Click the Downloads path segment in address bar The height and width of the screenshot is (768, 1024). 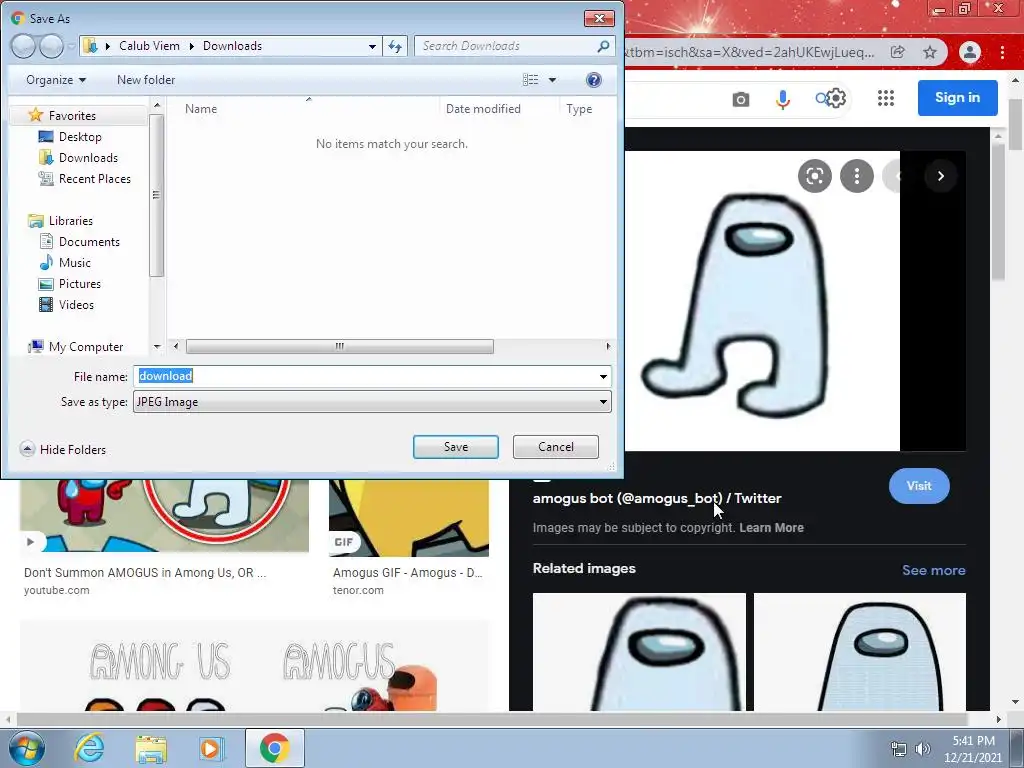(232, 46)
